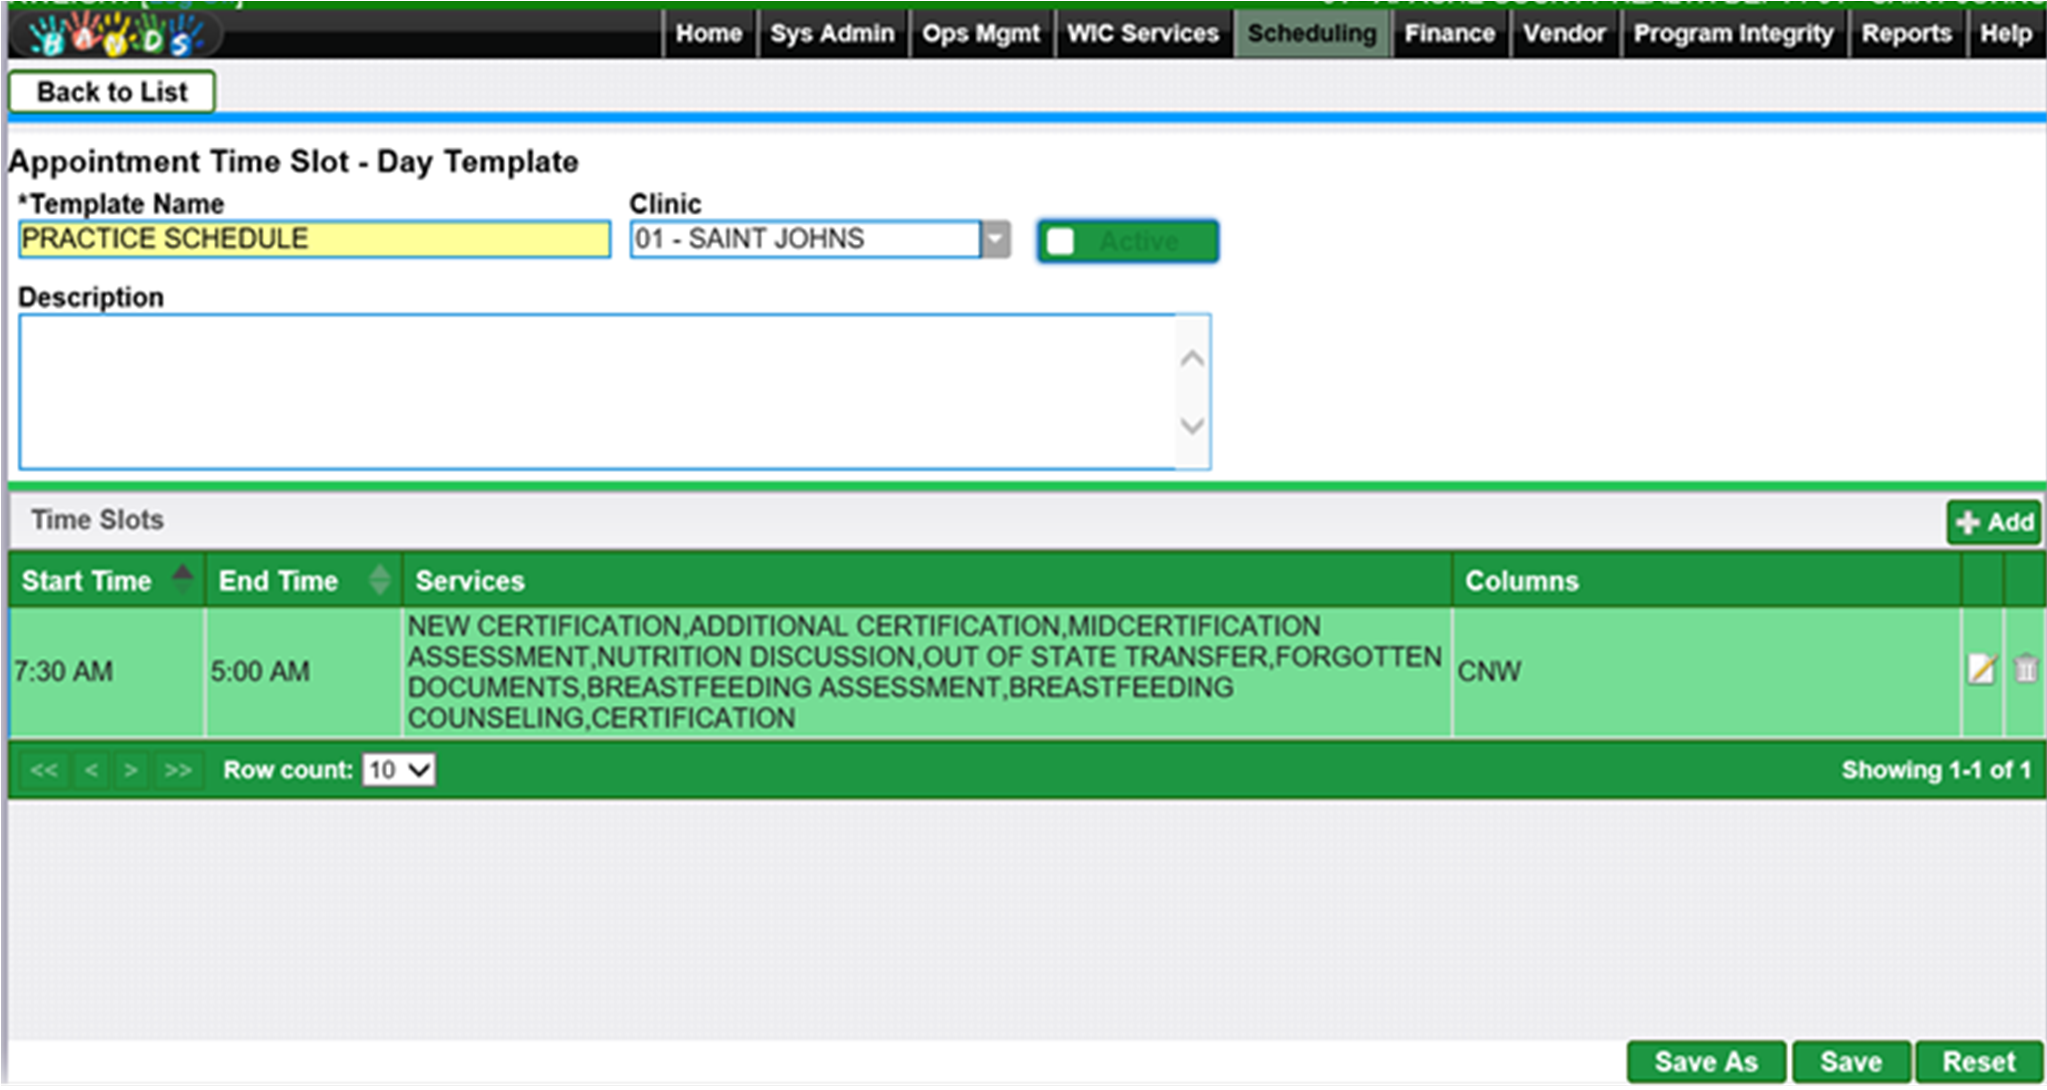The width and height of the screenshot is (2047, 1090).
Task: Toggle the Active checkbox
Action: click(1061, 242)
